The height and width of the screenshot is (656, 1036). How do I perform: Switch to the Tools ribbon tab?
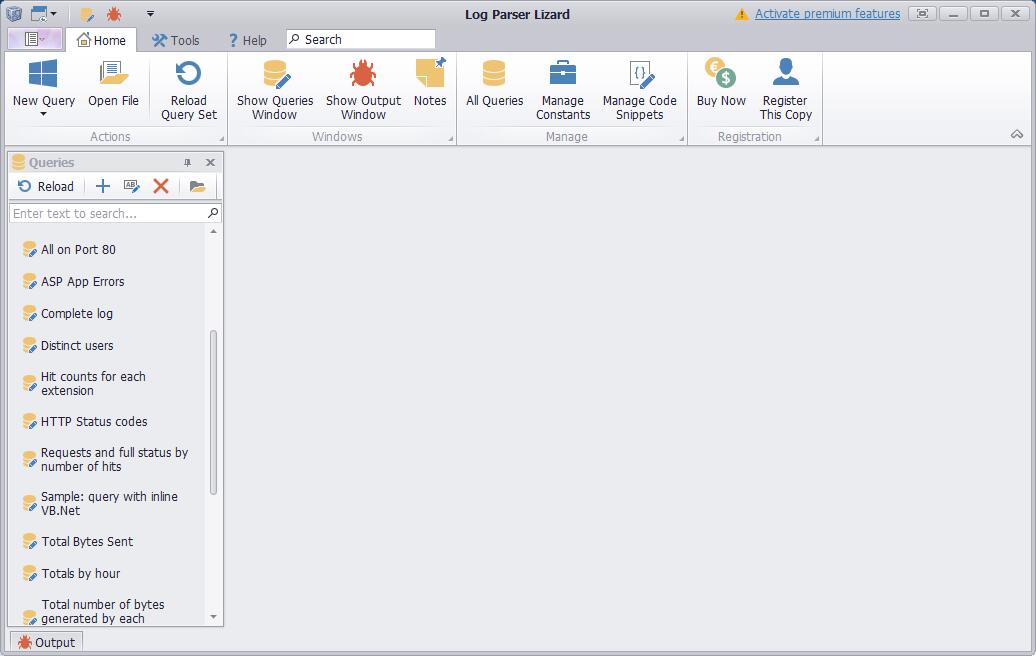[x=176, y=40]
